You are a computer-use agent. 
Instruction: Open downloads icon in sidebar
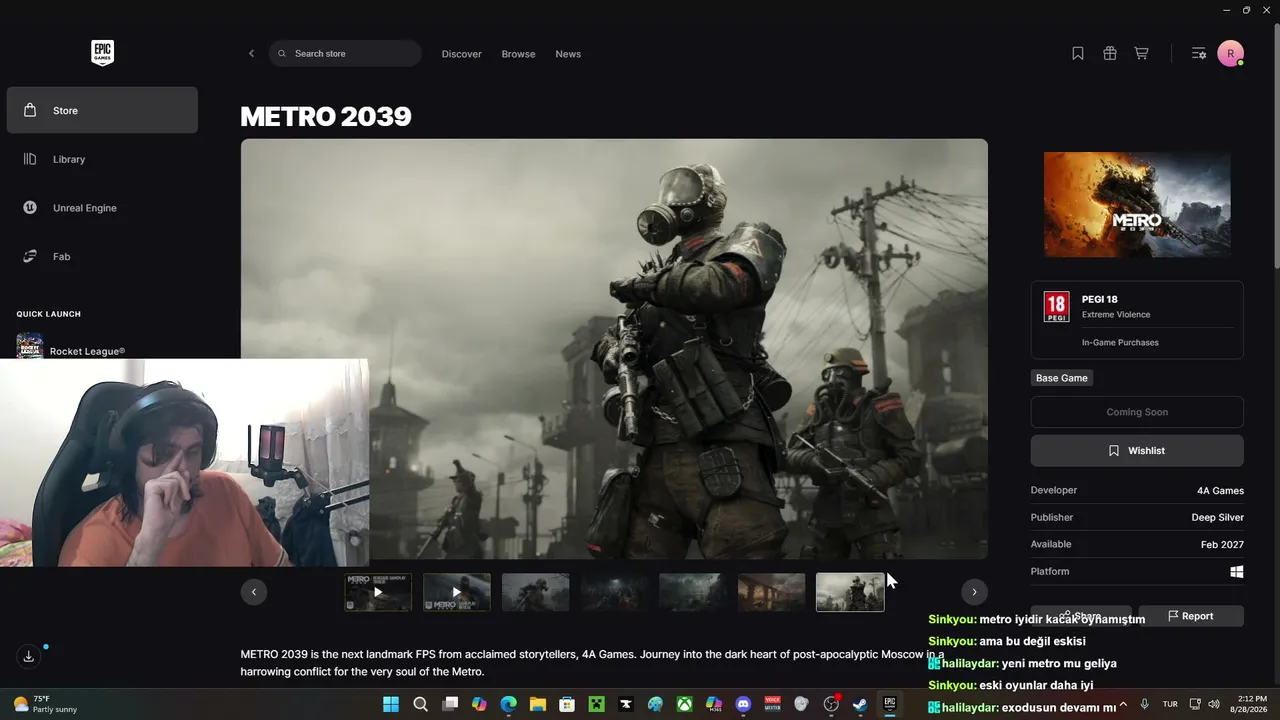[x=29, y=656]
